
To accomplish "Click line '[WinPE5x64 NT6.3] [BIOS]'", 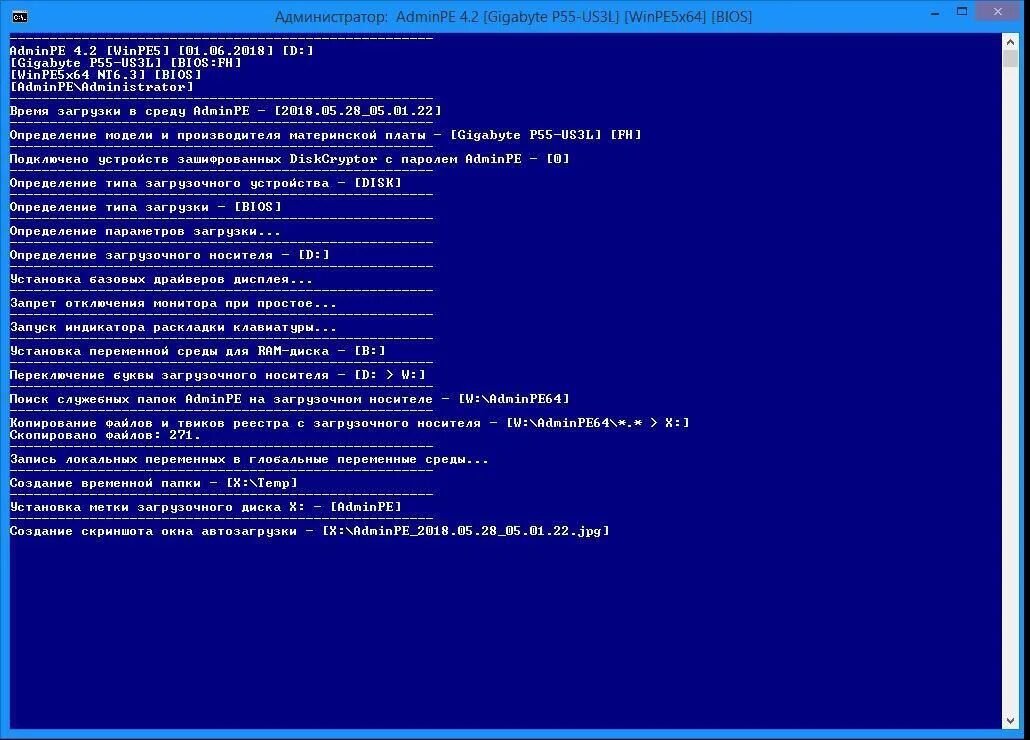I will (105, 75).
